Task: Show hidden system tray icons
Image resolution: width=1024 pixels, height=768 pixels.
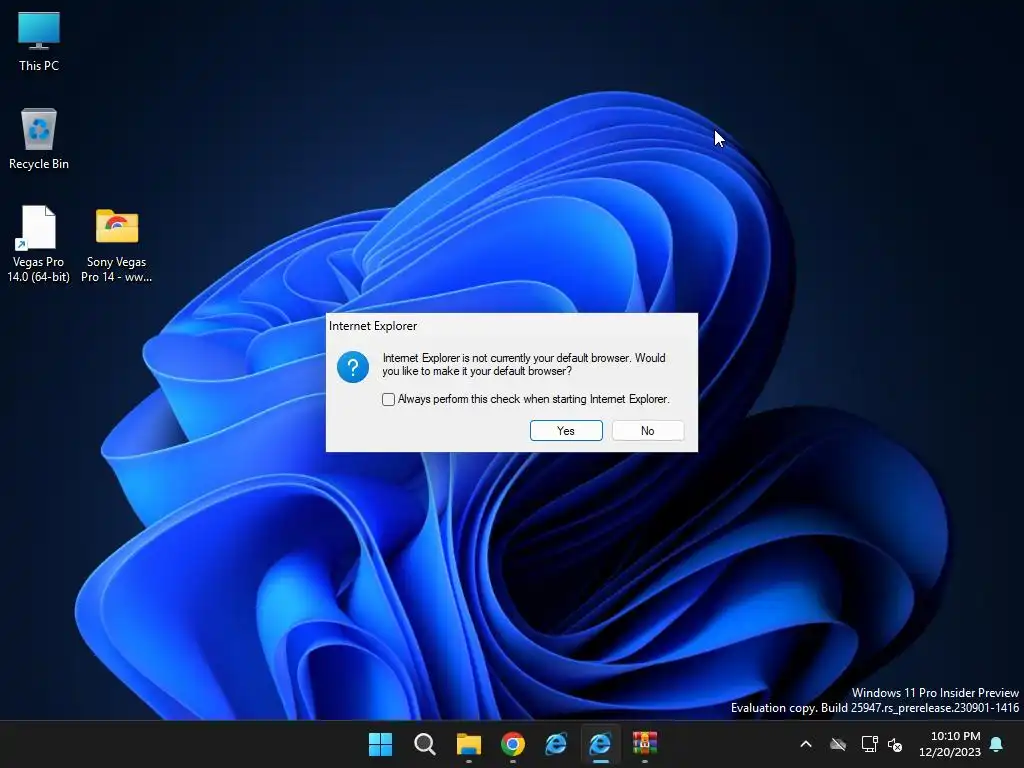Action: pyautogui.click(x=806, y=744)
